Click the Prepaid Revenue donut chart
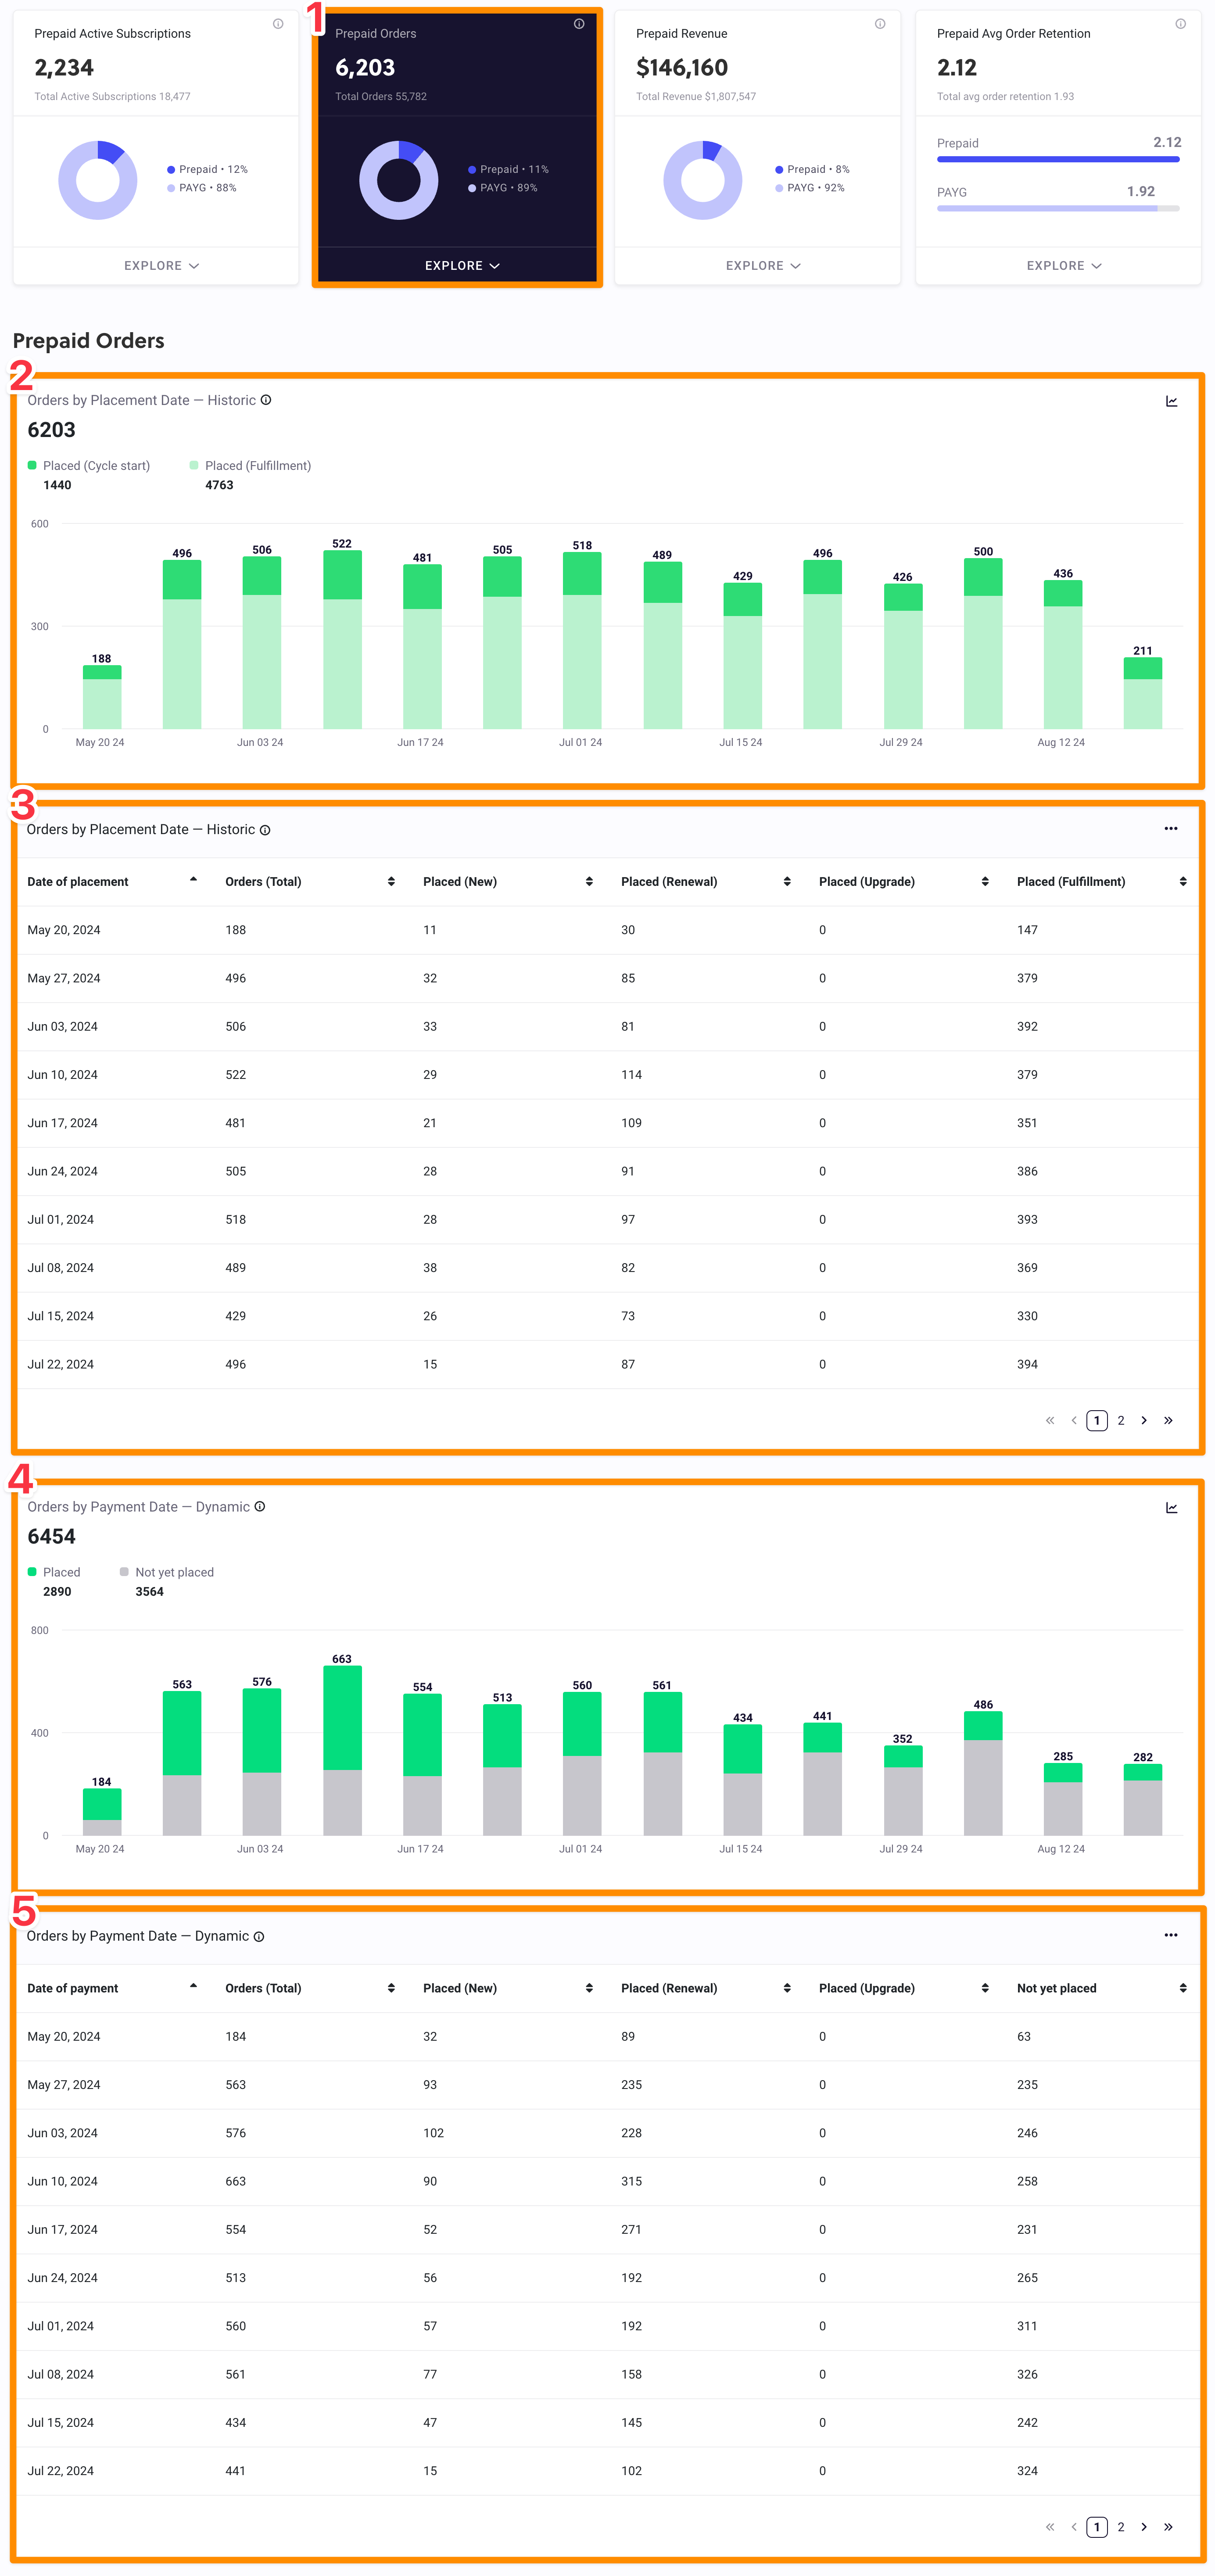The image size is (1215, 2576). coord(703,180)
